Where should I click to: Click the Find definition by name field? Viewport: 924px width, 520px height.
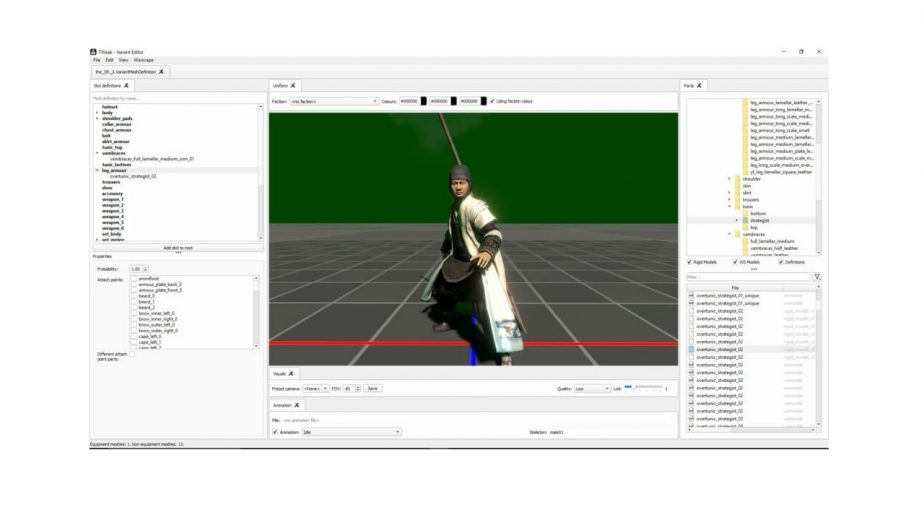pos(177,98)
